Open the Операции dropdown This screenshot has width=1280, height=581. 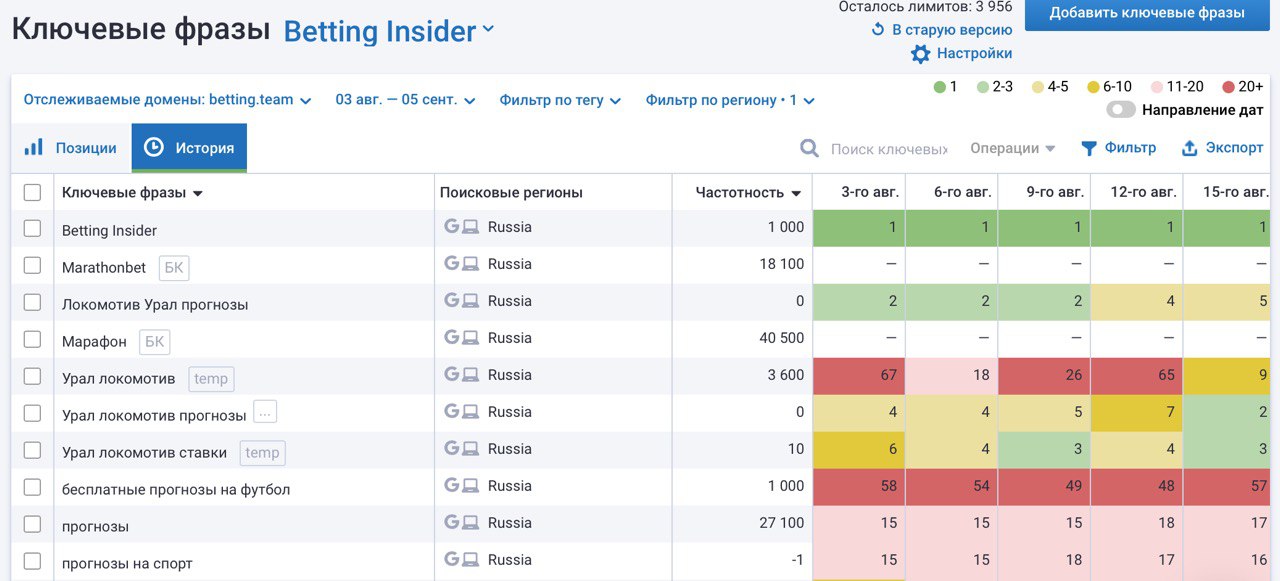(1012, 148)
